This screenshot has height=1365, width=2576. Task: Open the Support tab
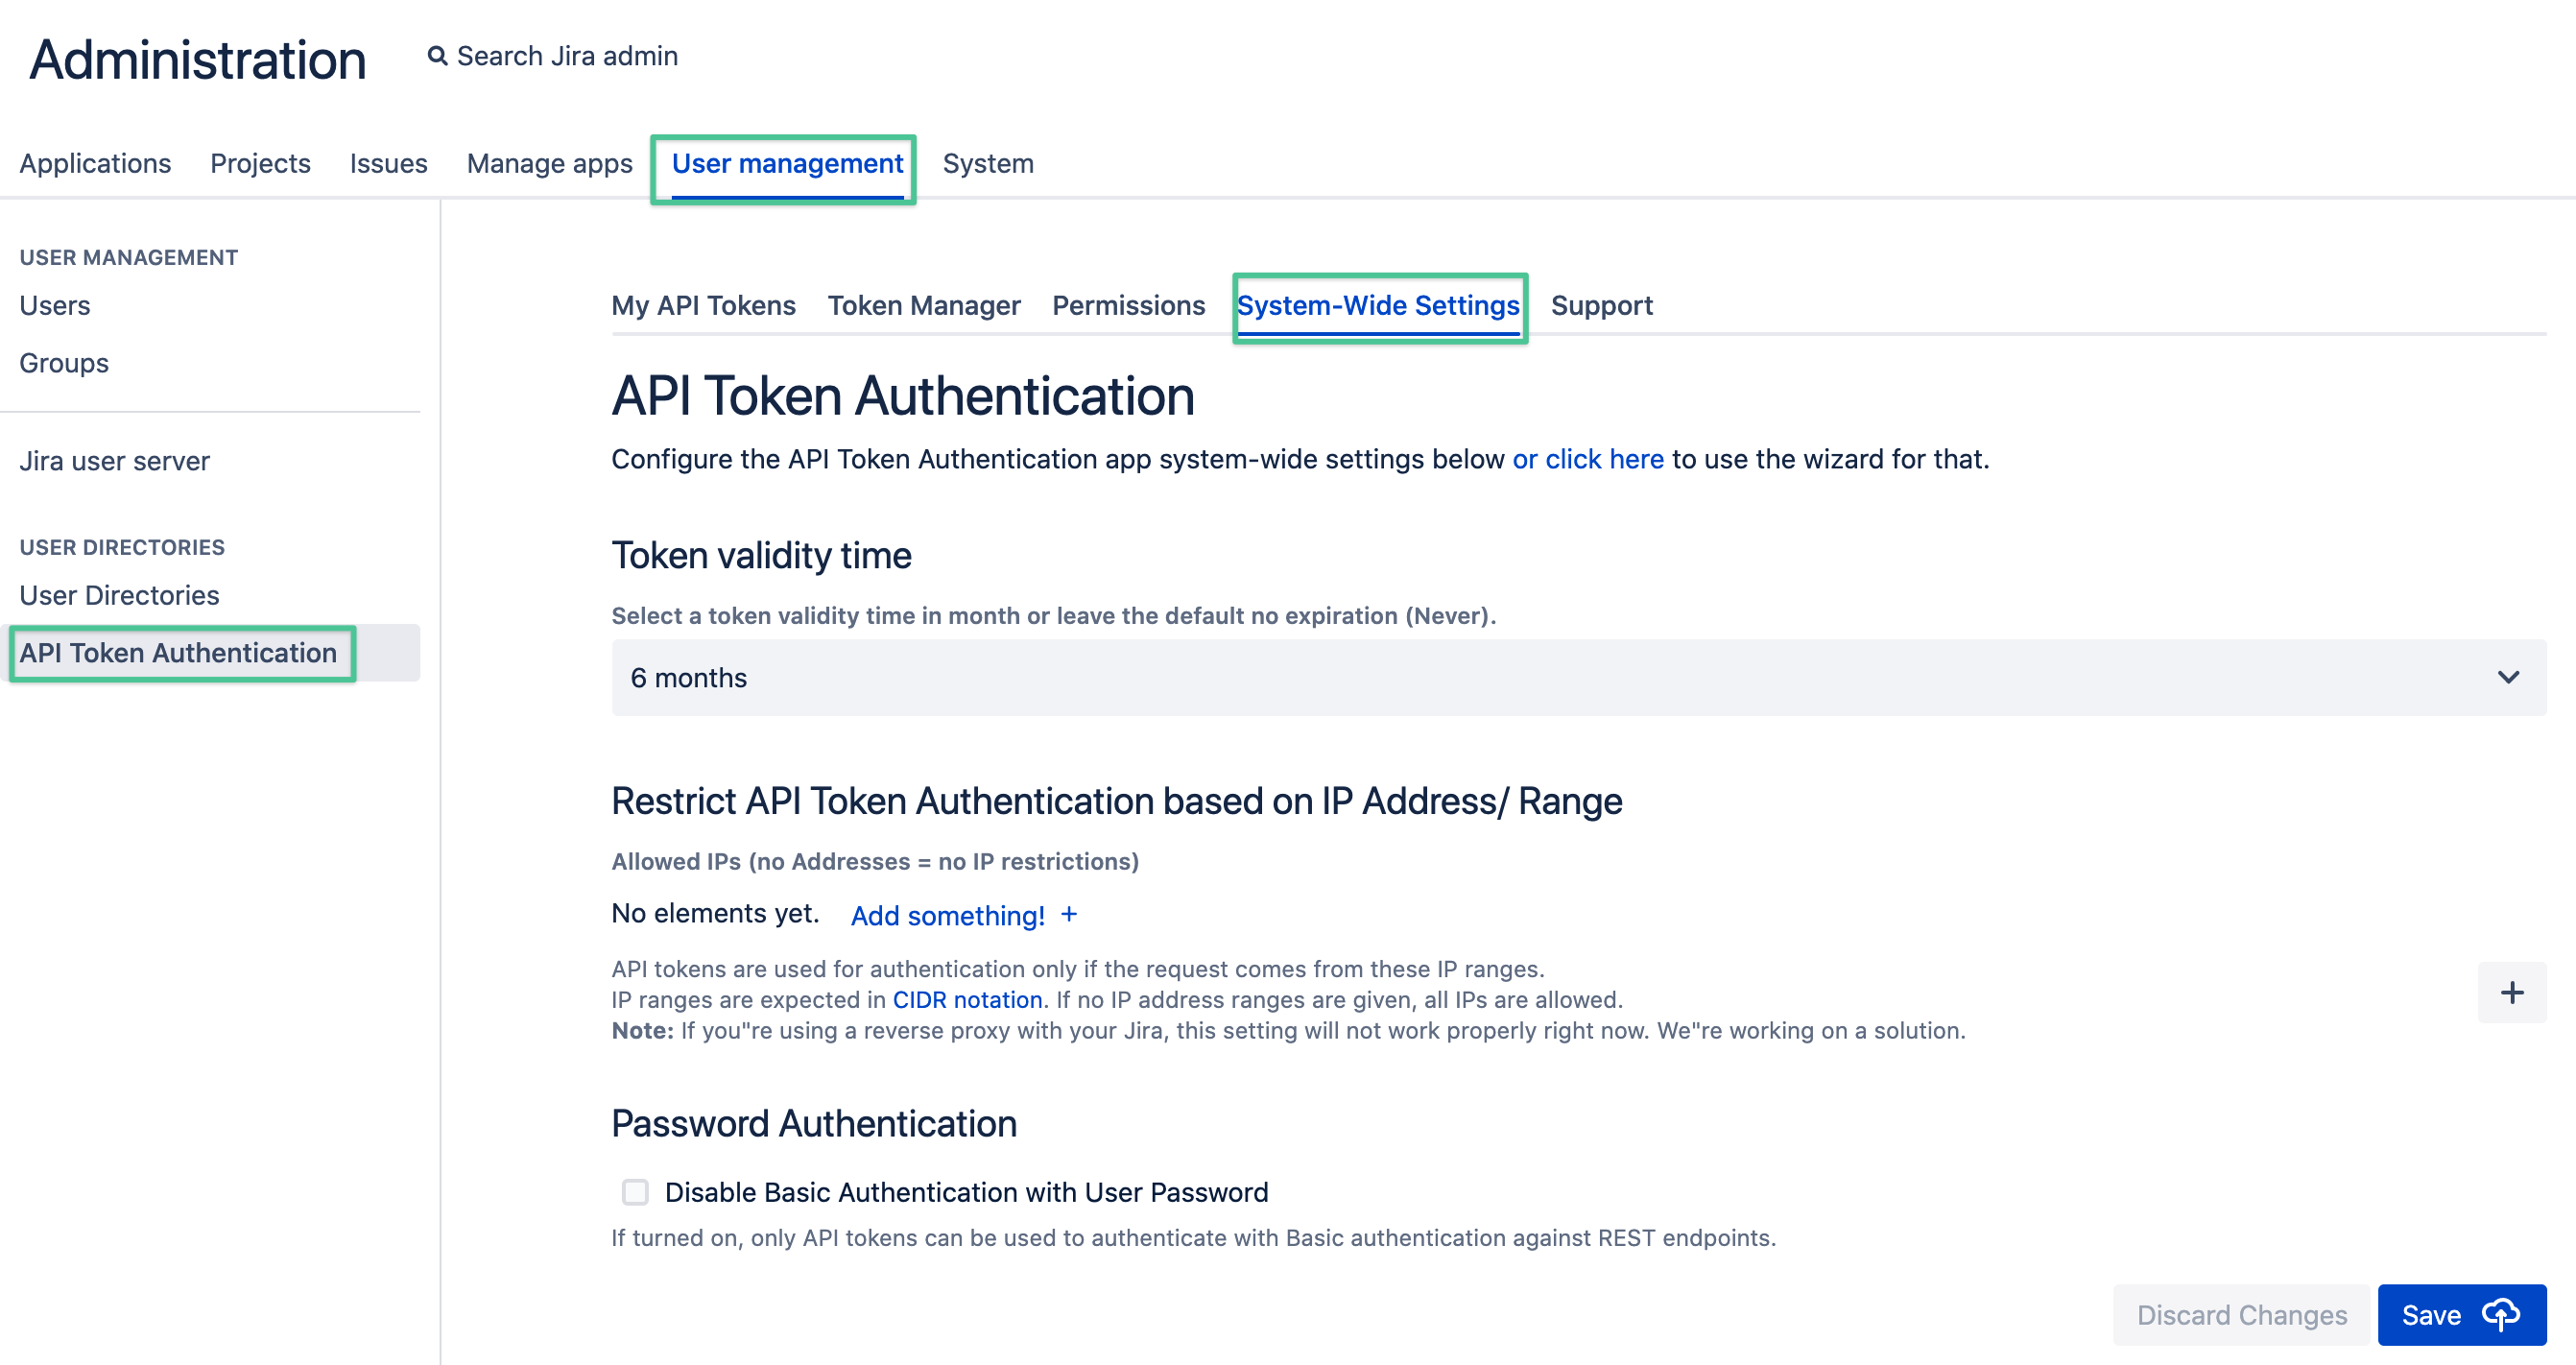[1601, 305]
